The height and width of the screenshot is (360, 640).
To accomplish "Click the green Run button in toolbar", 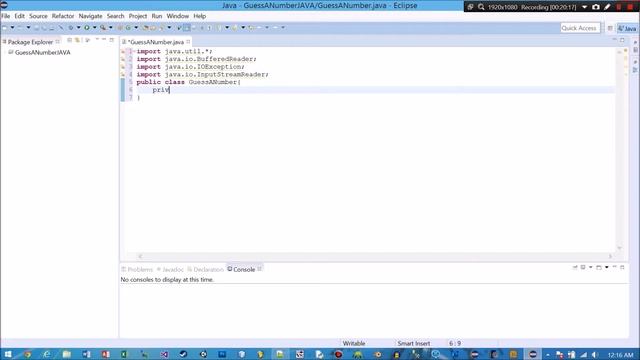I will click(87, 28).
